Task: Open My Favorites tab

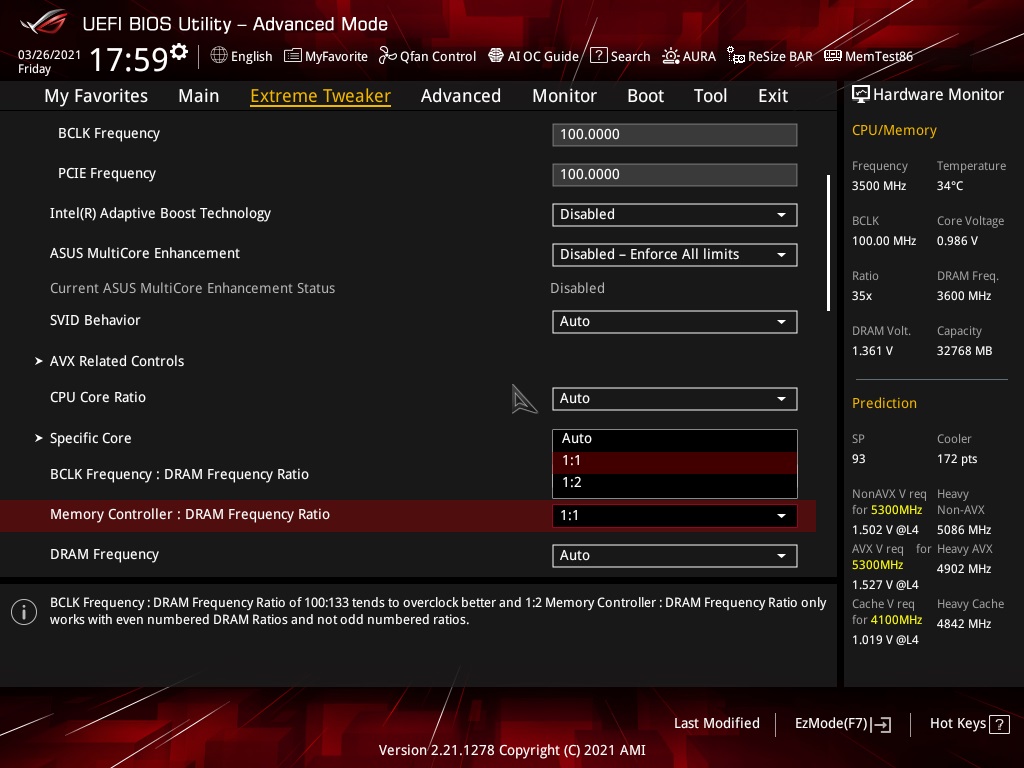Action: pos(96,96)
